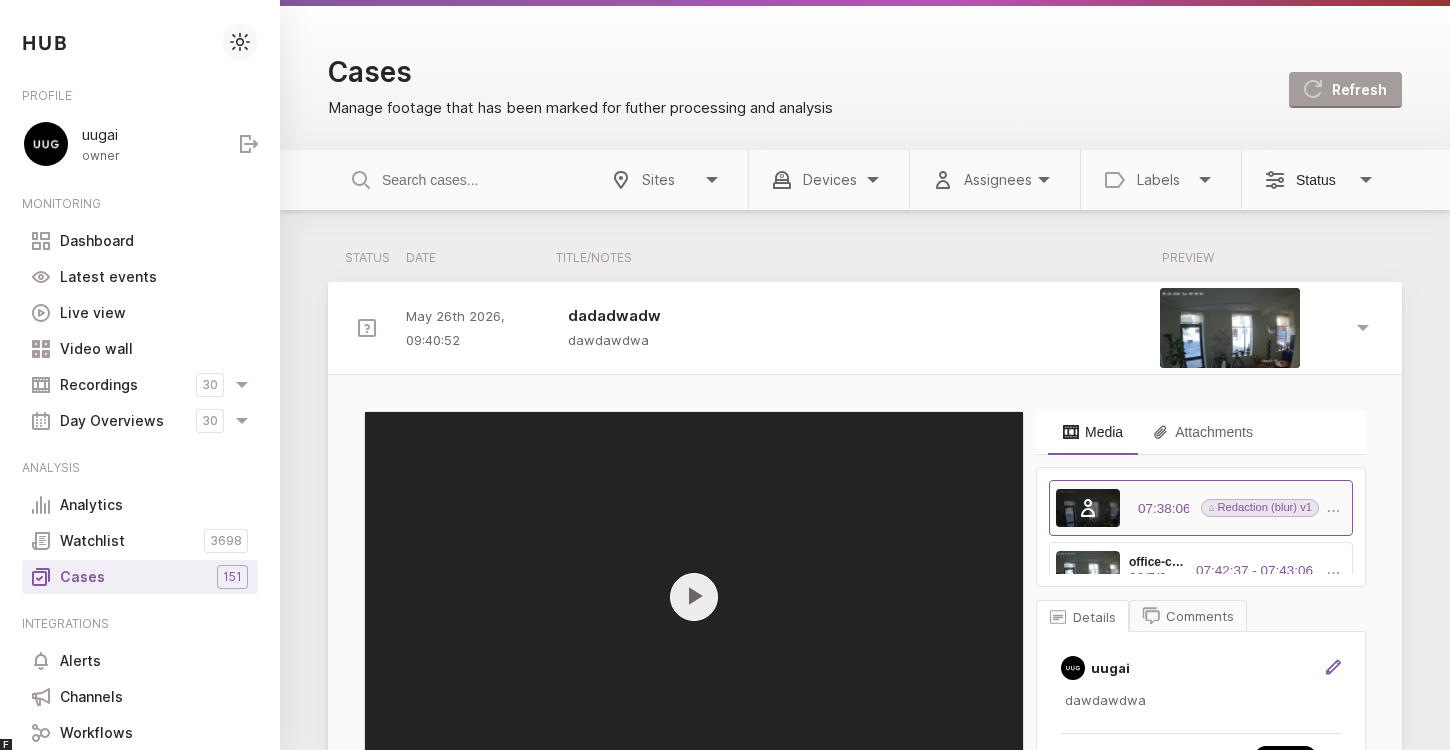Collapse the dadadwadw case row arrow

1363,328
